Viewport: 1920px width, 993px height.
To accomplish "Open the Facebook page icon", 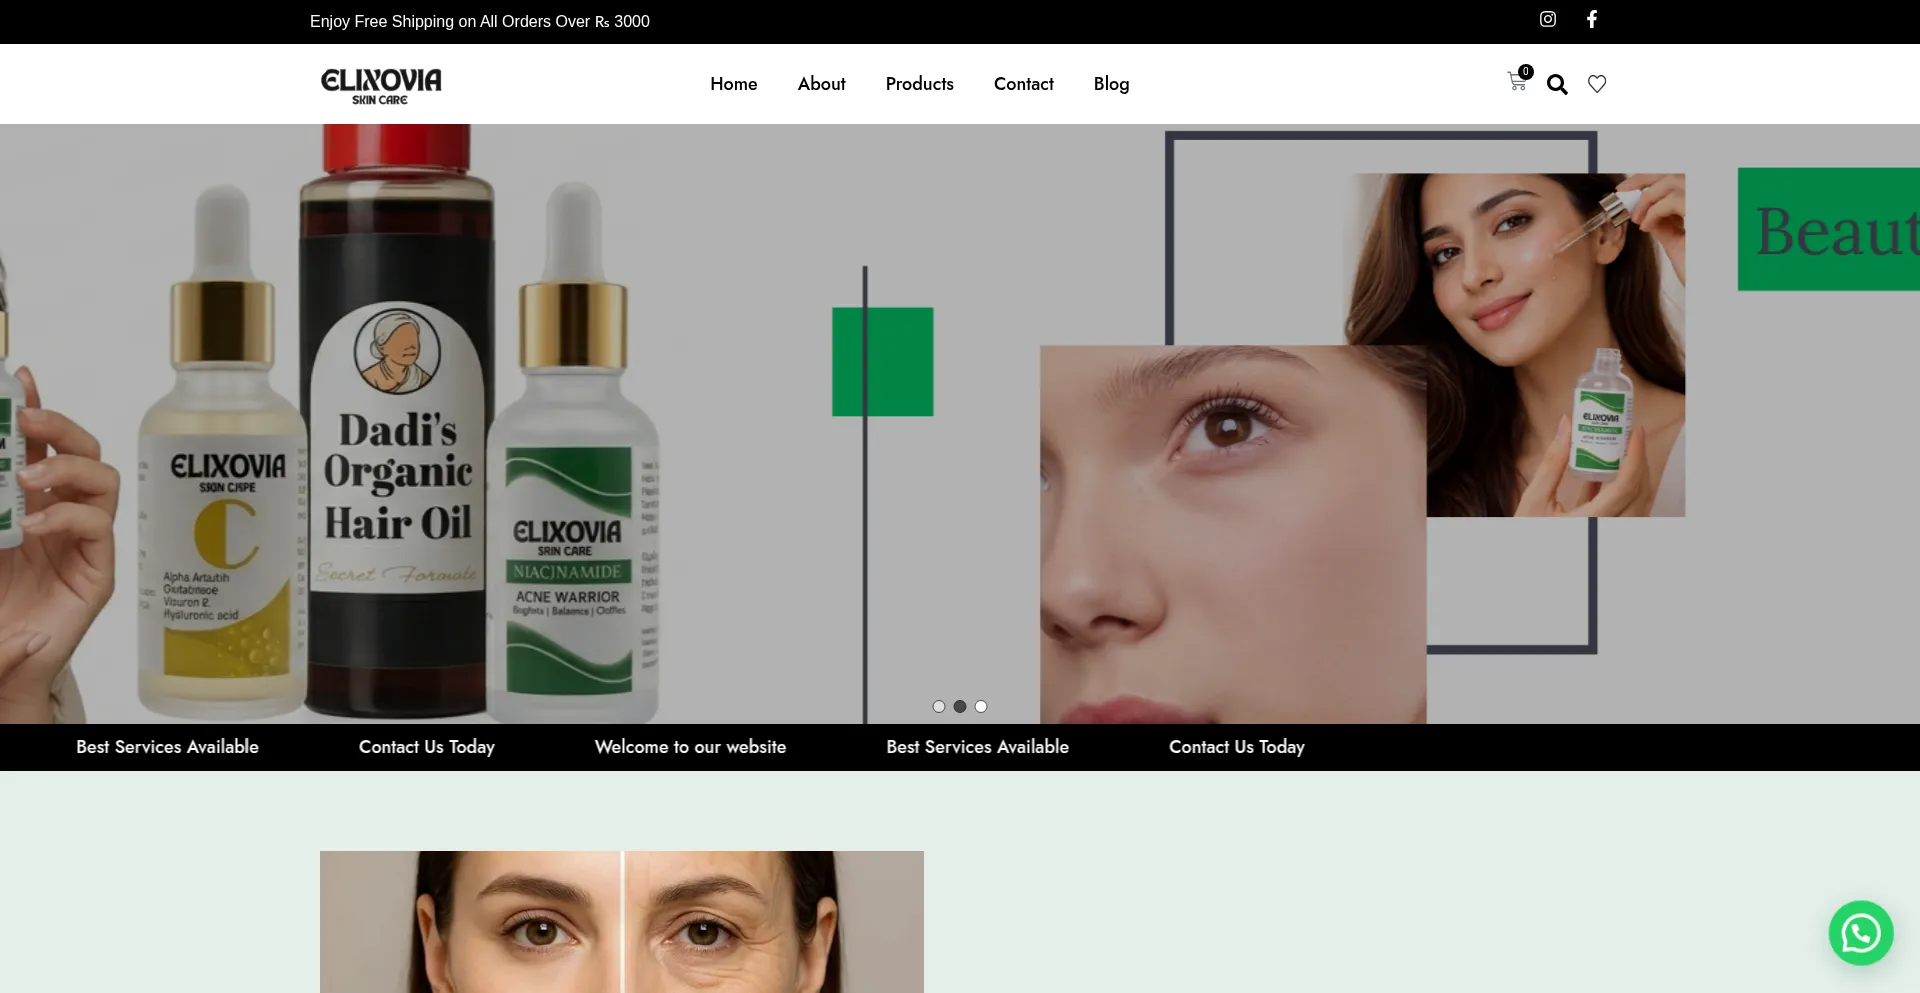I will 1592,19.
